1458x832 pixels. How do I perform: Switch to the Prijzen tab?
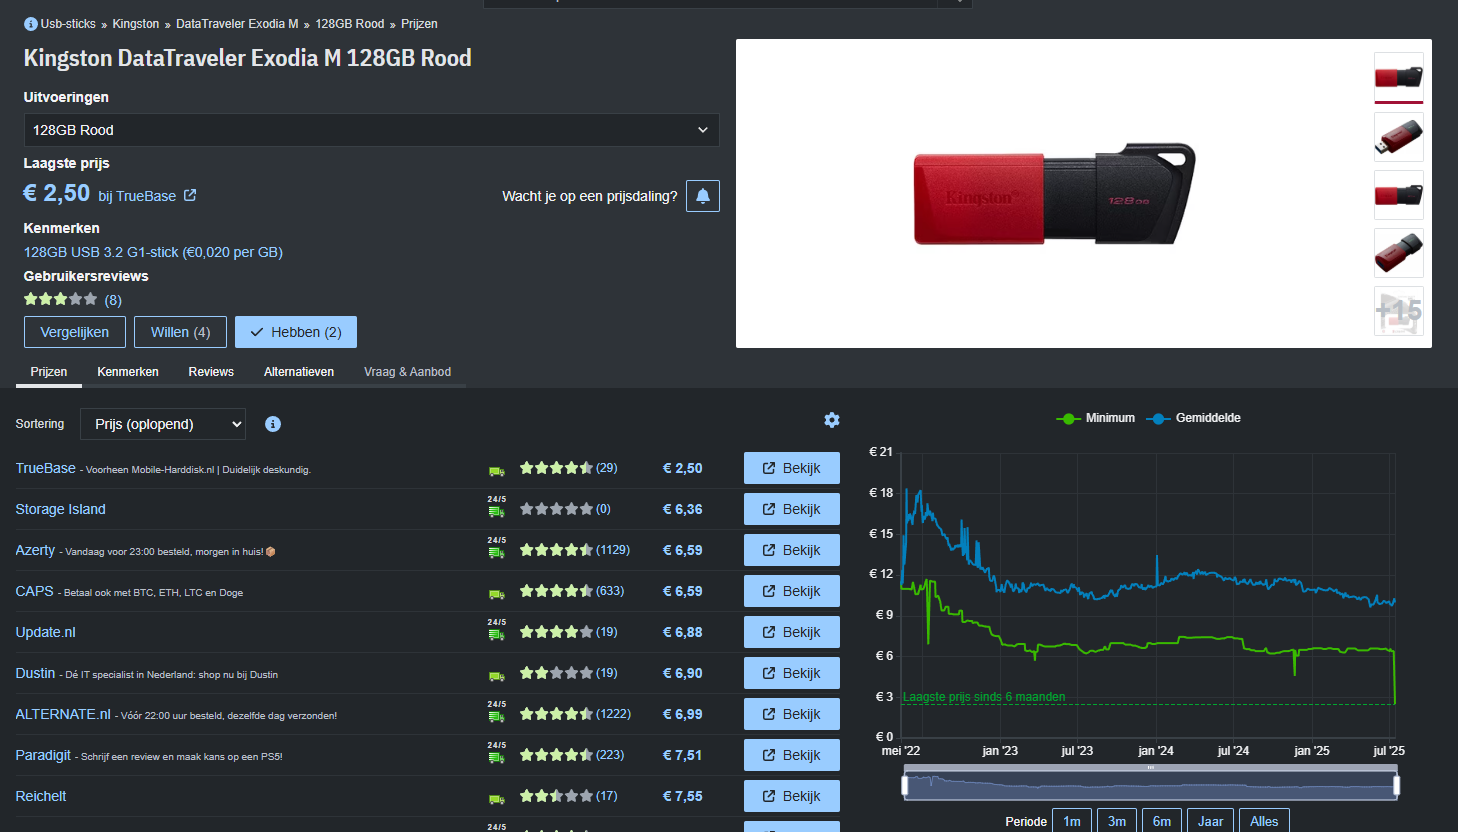click(49, 372)
